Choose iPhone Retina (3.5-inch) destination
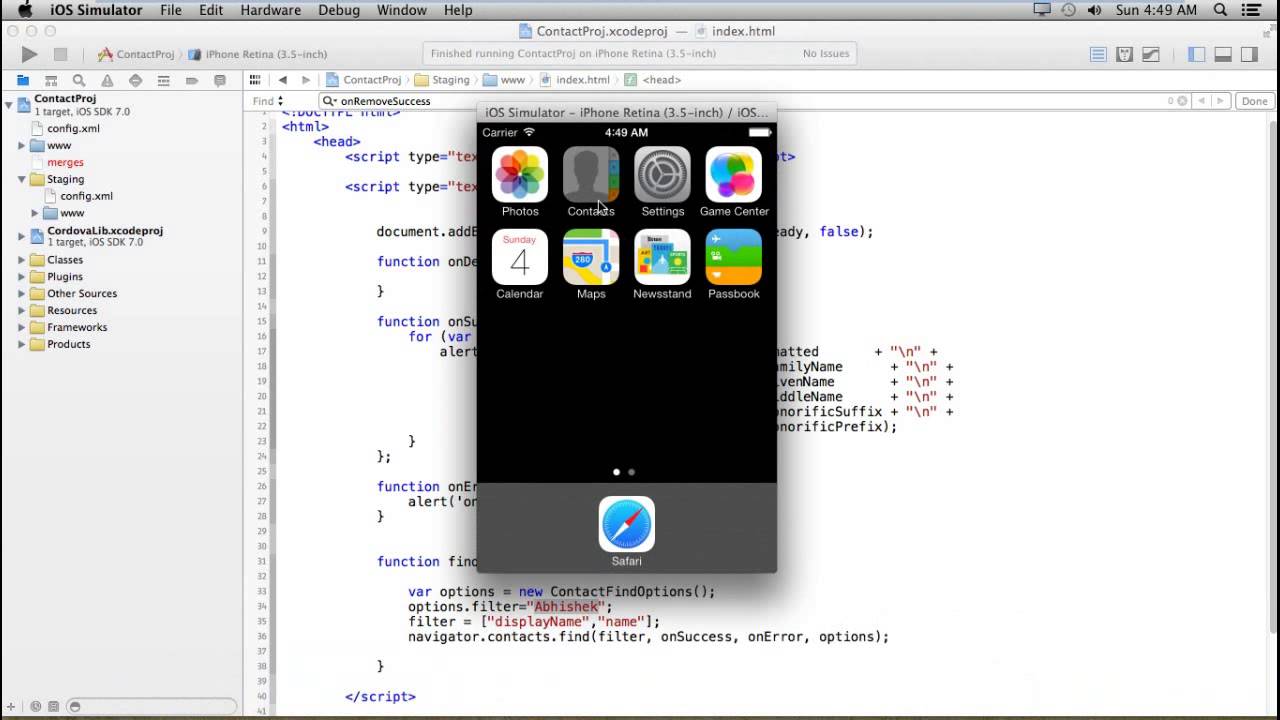 tap(258, 55)
